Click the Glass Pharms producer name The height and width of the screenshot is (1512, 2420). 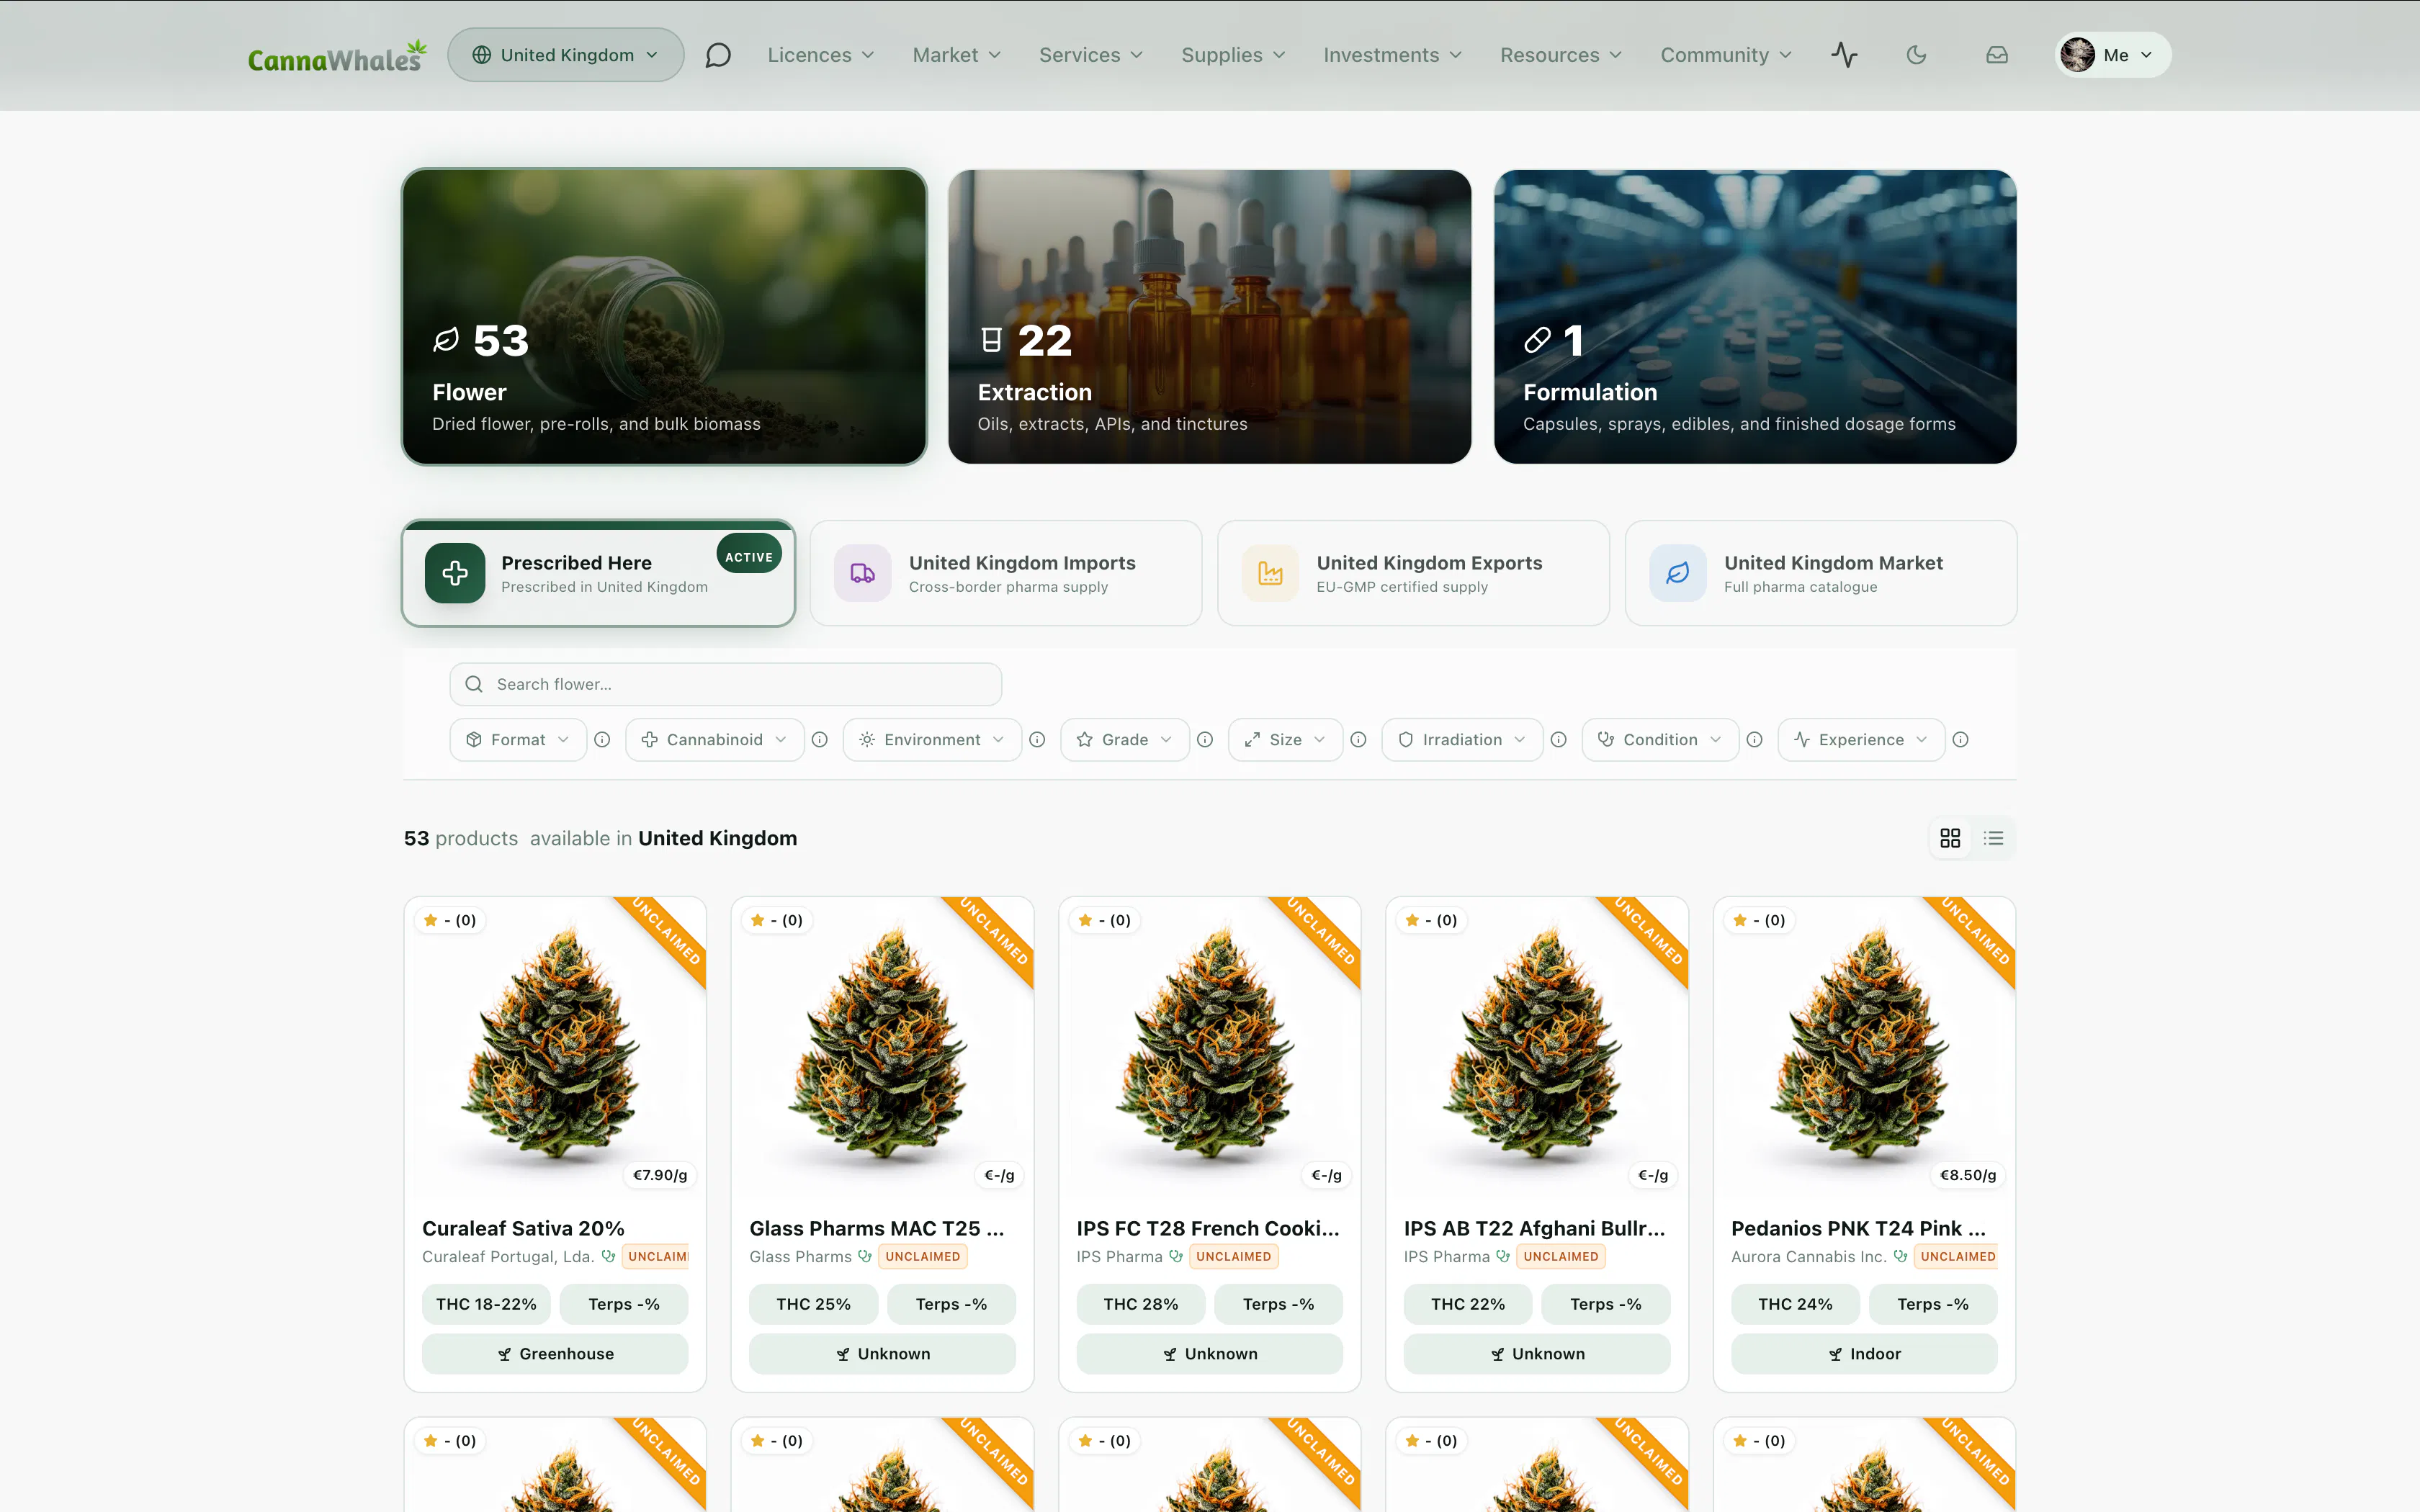pos(800,1257)
